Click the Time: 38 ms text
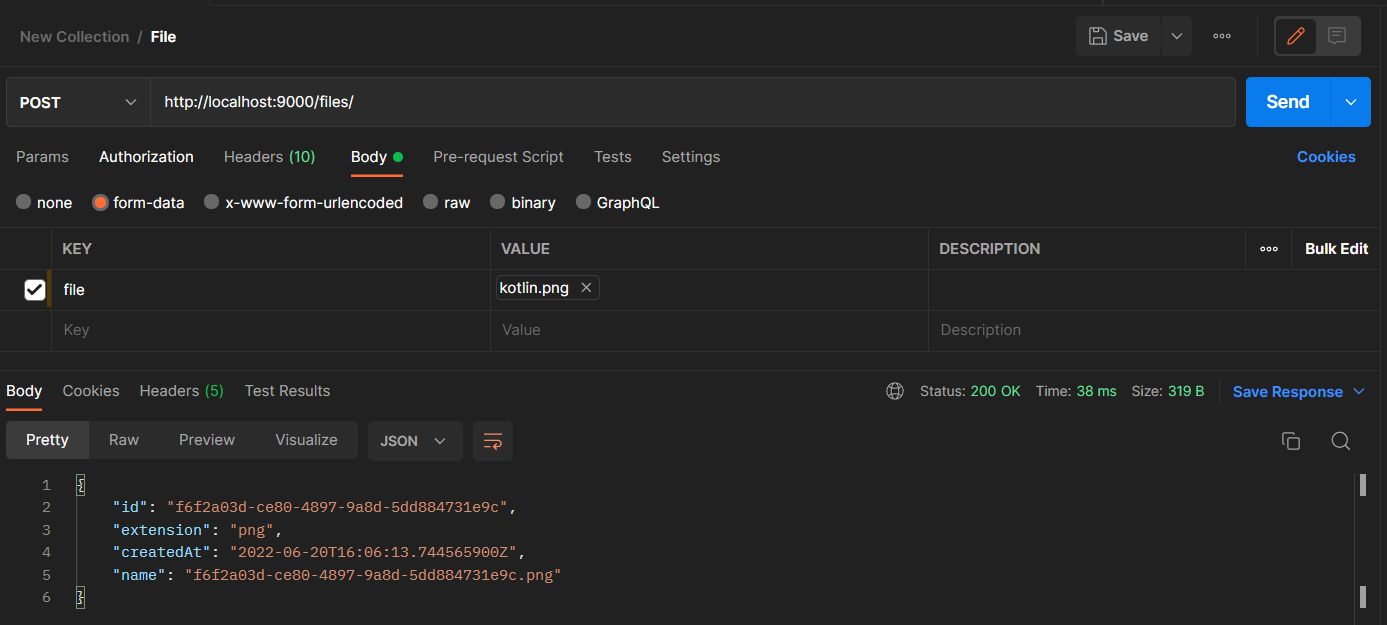Viewport: 1387px width, 625px height. tap(1076, 391)
